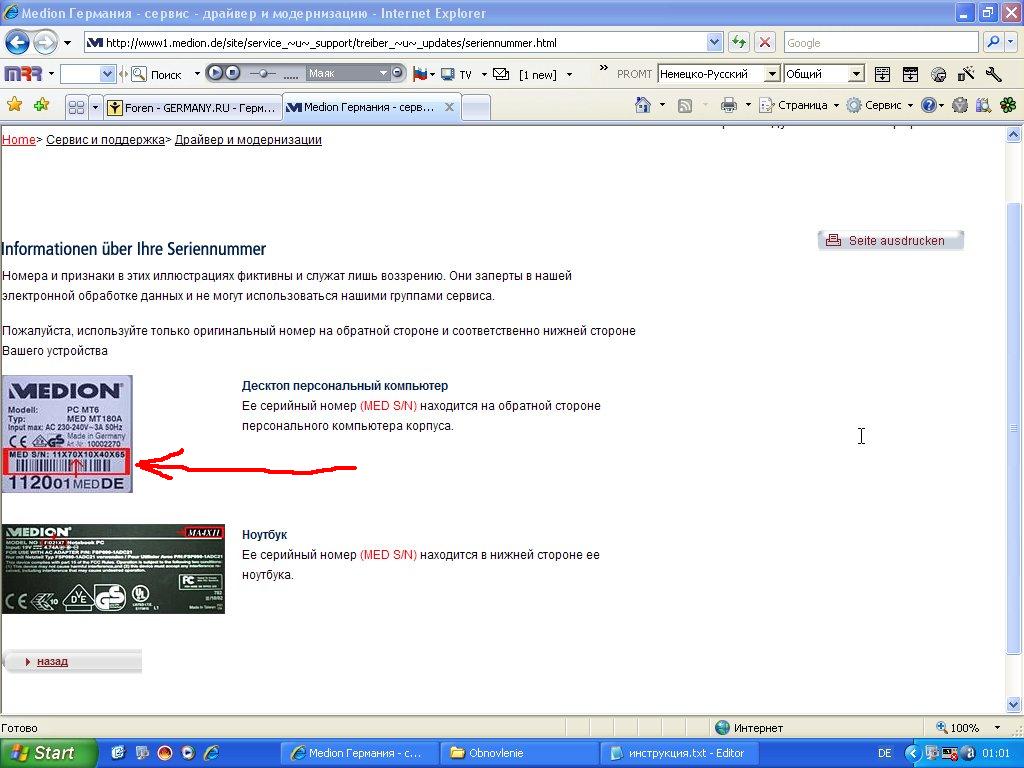This screenshot has width=1024, height=768.
Task: Switch to Obnovlenie folder in taskbar
Action: pyautogui.click(x=519, y=753)
